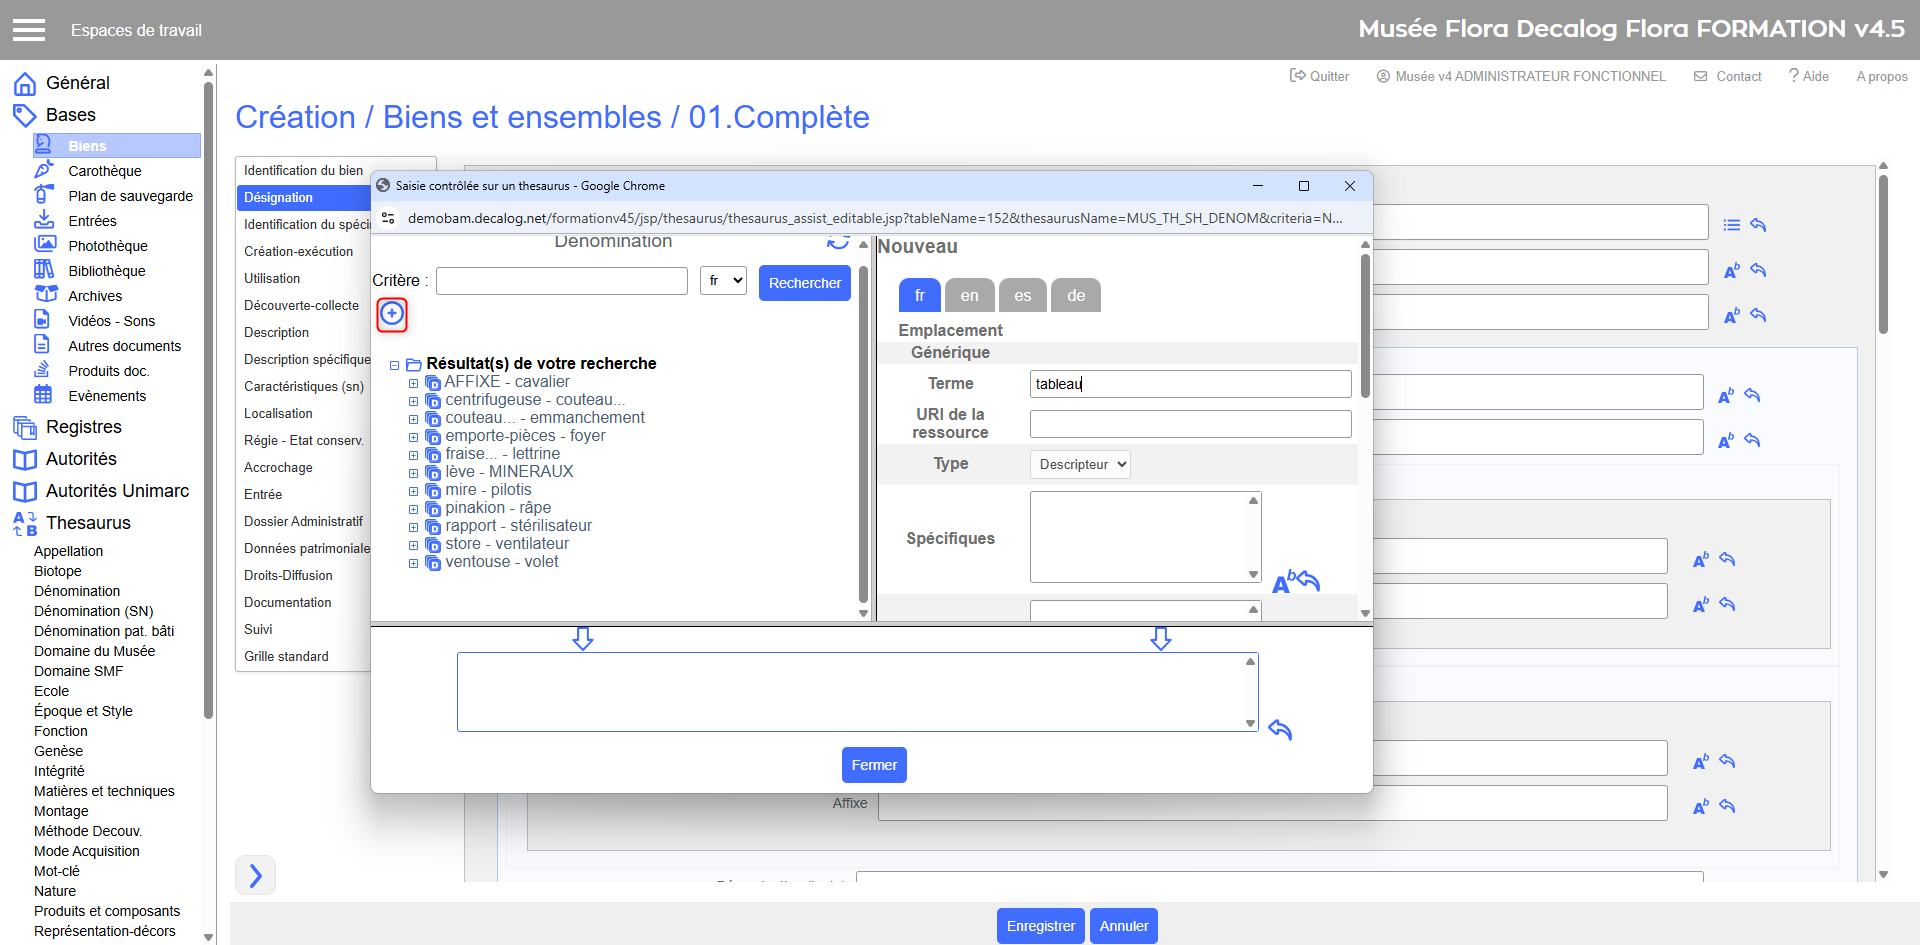Viewport: 1920px width, 945px height.
Task: Click the undo arrow beside the selection box
Action: [1280, 730]
